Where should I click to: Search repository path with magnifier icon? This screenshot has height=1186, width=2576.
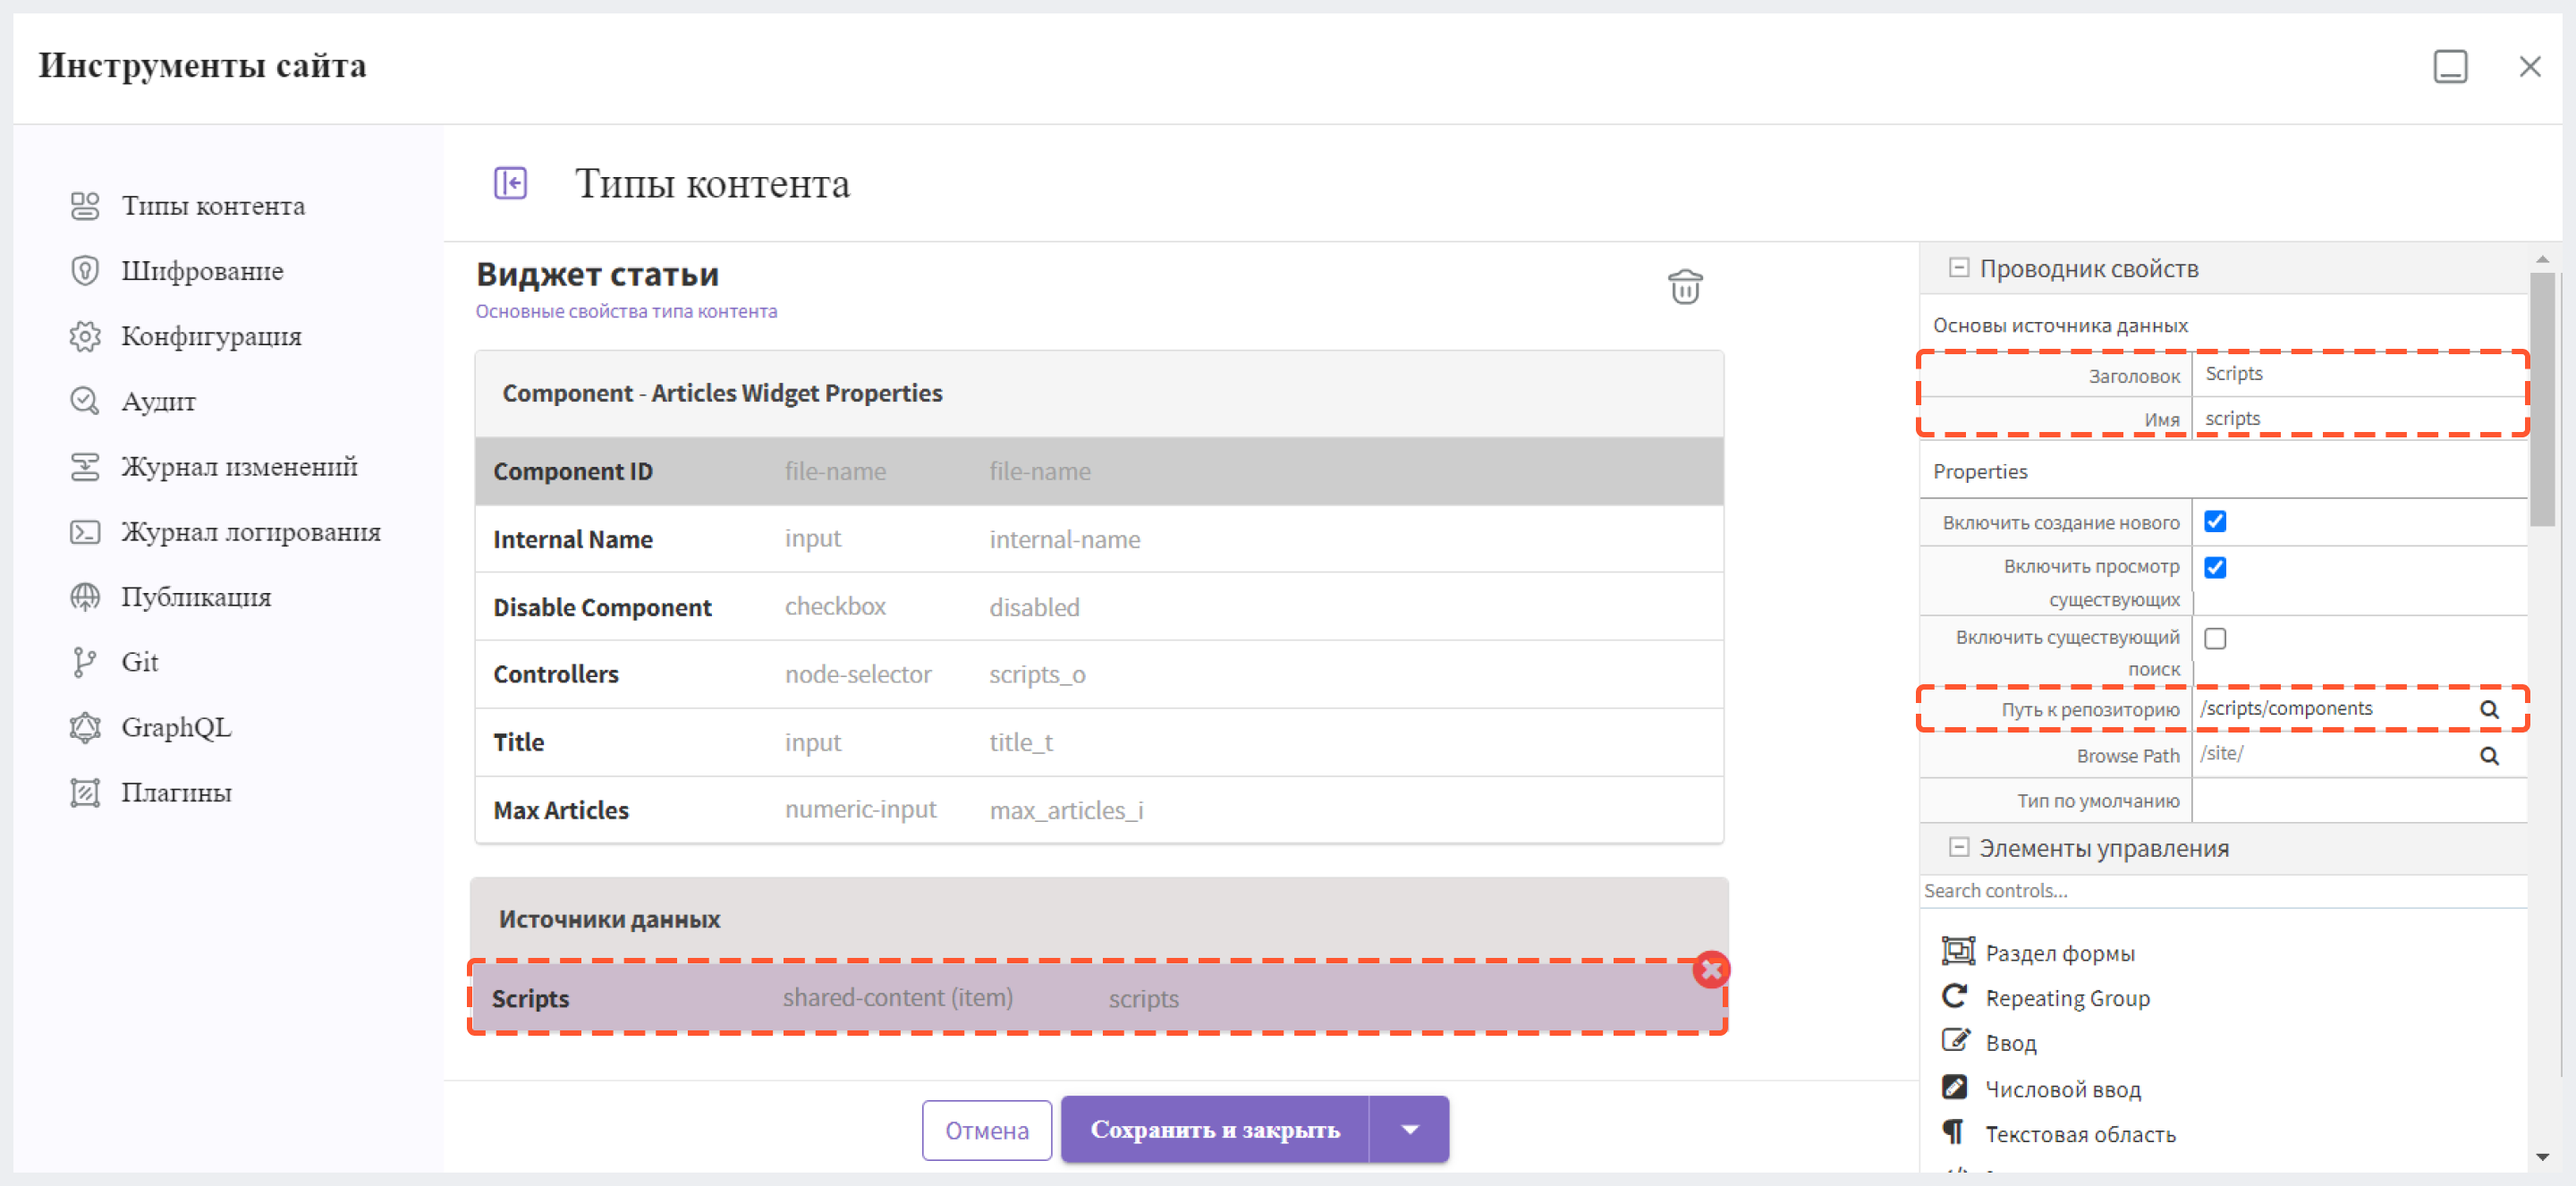click(2489, 709)
